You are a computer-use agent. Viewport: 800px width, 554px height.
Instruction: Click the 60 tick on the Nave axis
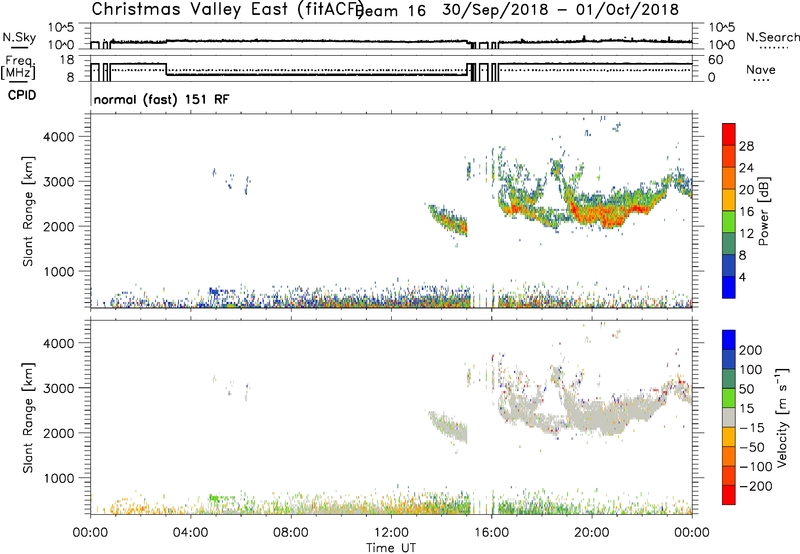(715, 60)
